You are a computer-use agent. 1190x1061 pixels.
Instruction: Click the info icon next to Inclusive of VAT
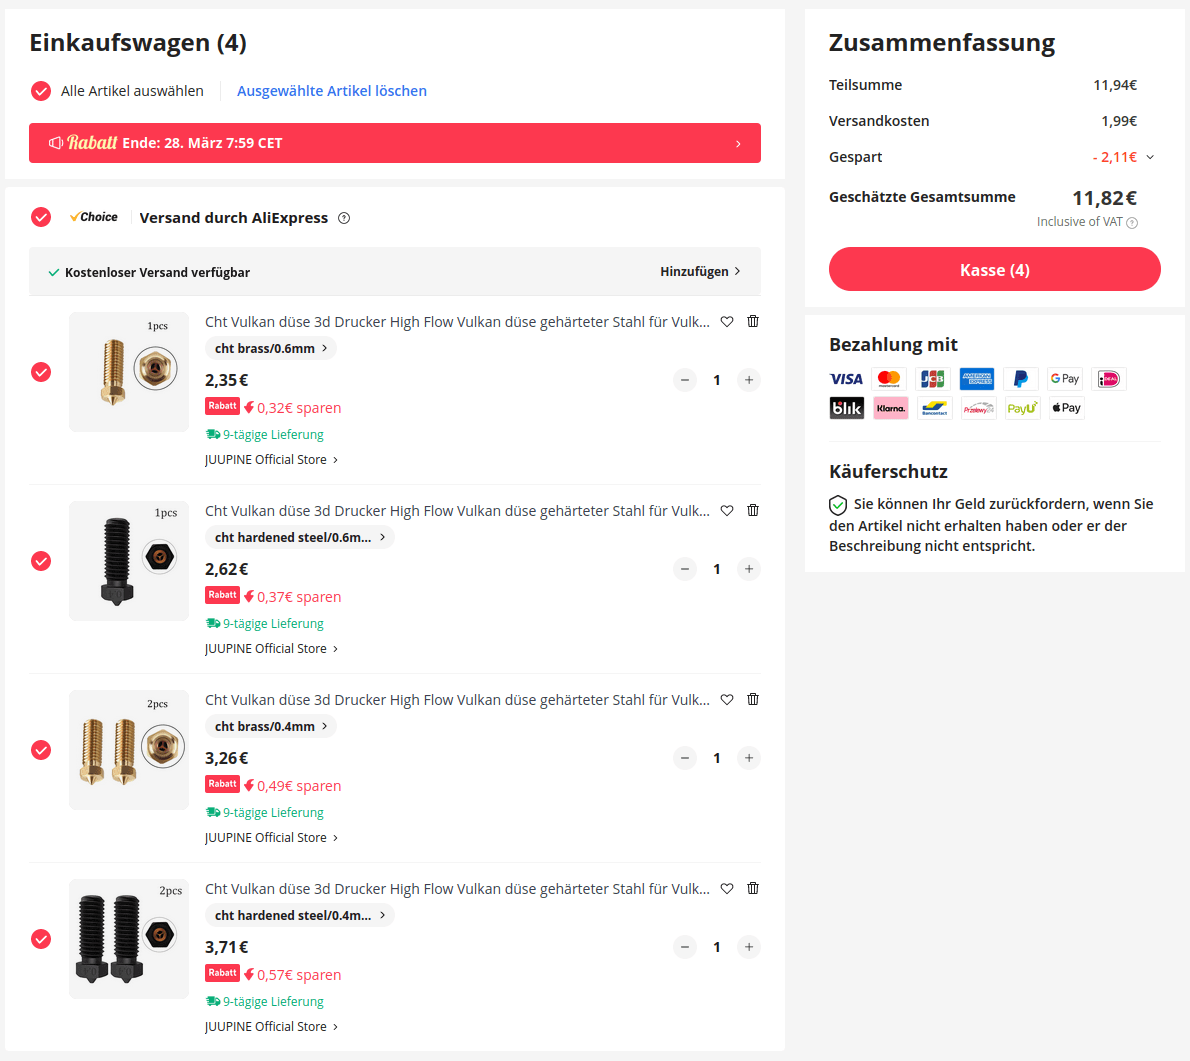tap(1132, 223)
